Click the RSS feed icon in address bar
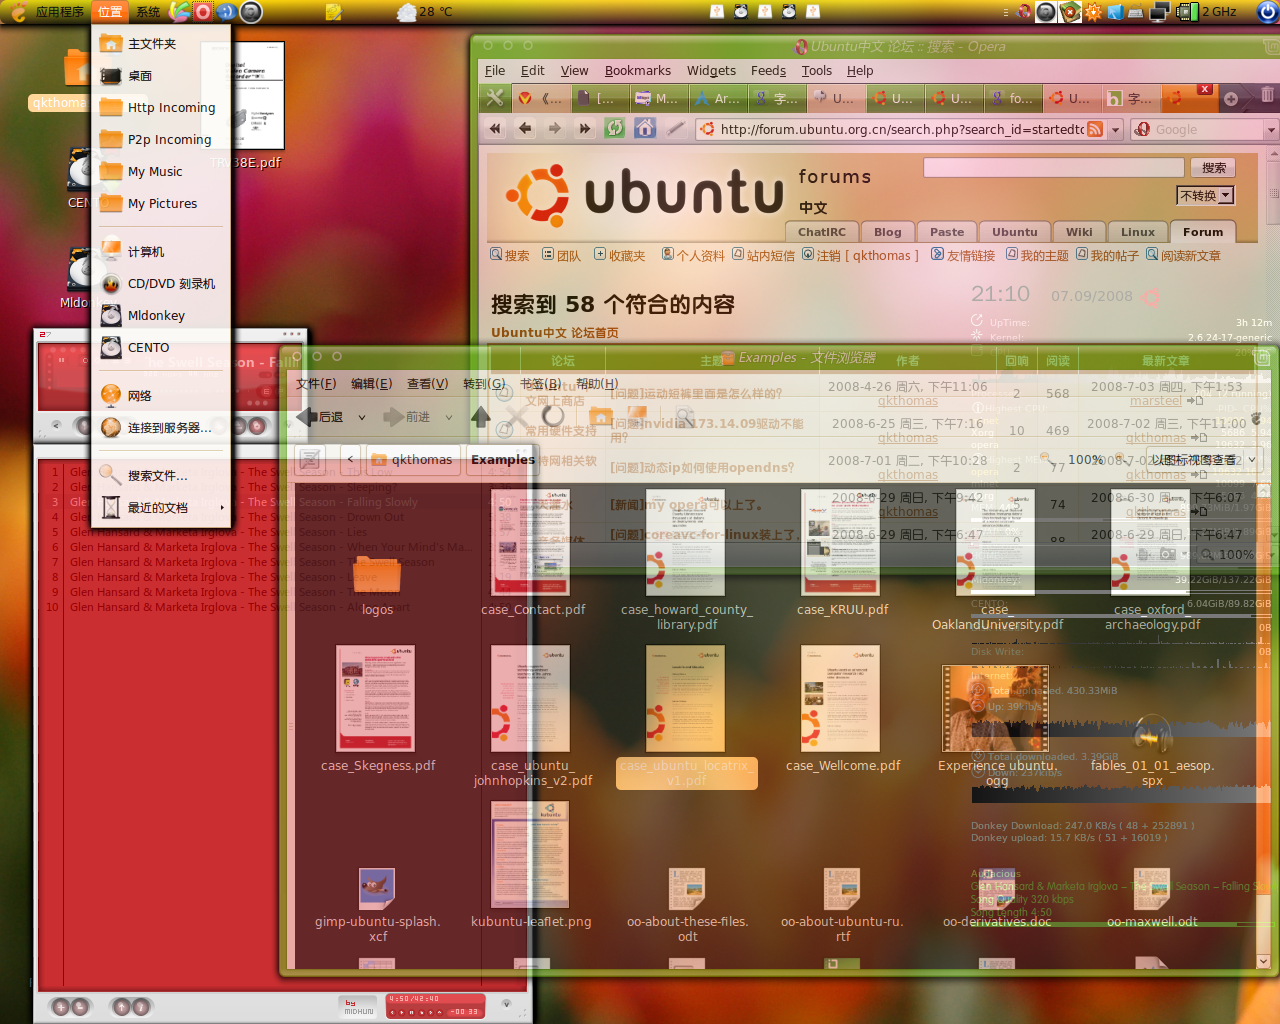Screen dimensions: 1280x1024 1095,129
